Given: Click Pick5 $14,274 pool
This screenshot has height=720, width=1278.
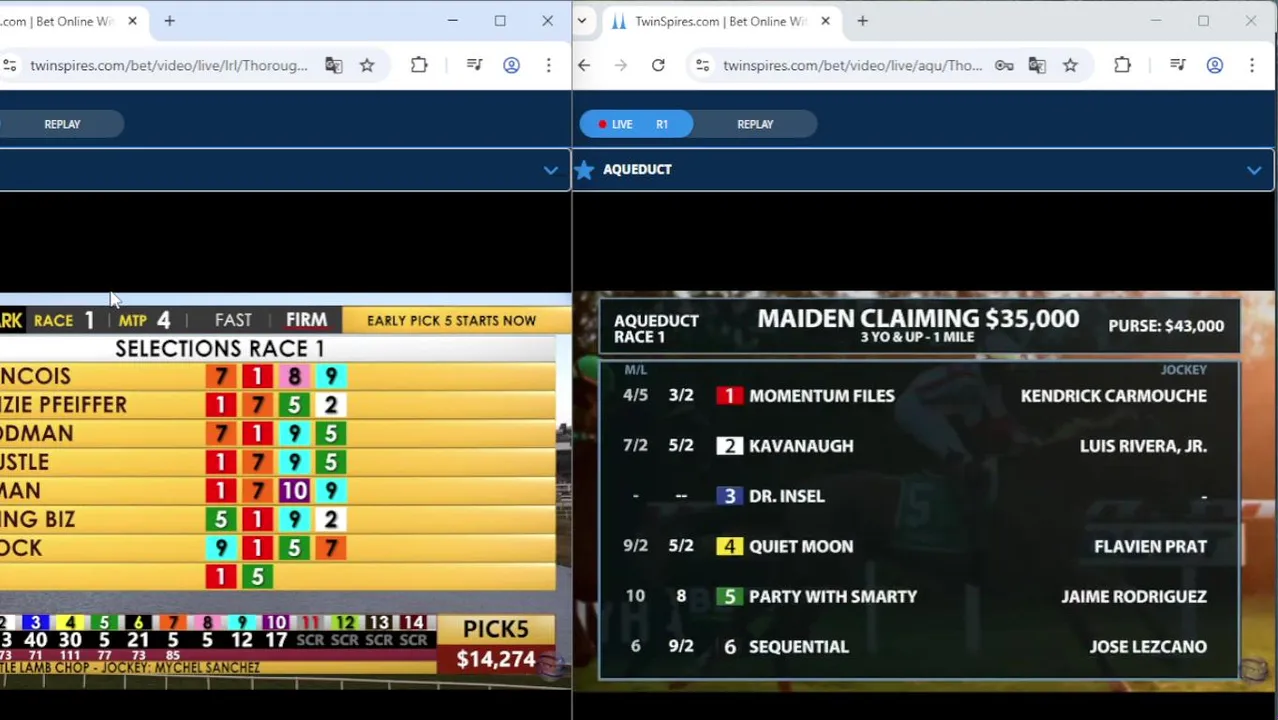Looking at the screenshot, I should pos(495,643).
